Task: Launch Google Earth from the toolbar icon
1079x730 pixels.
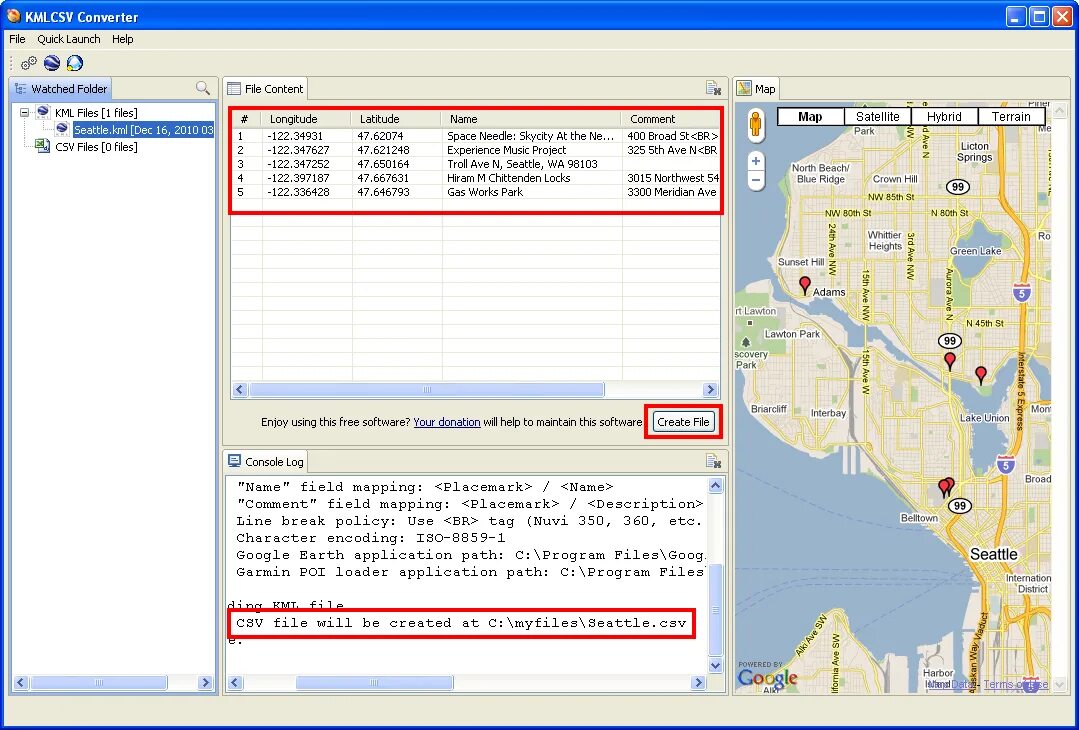Action: (52, 63)
